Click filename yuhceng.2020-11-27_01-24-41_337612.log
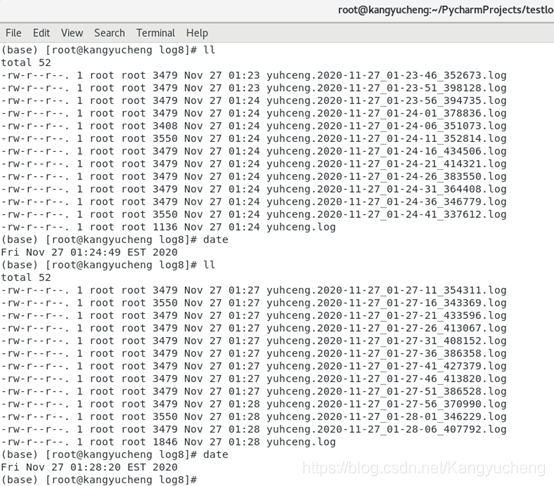 pyautogui.click(x=386, y=214)
